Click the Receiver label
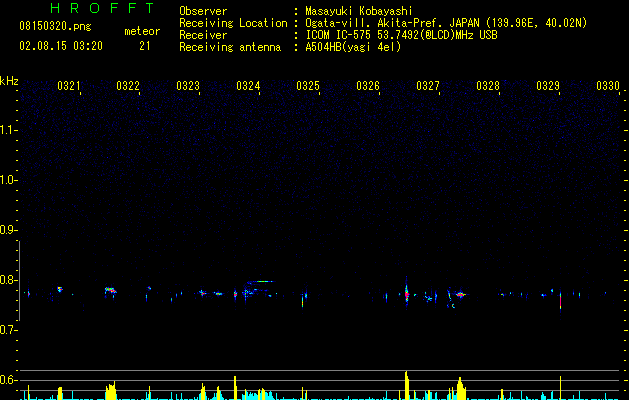The image size is (629, 400). [203, 35]
